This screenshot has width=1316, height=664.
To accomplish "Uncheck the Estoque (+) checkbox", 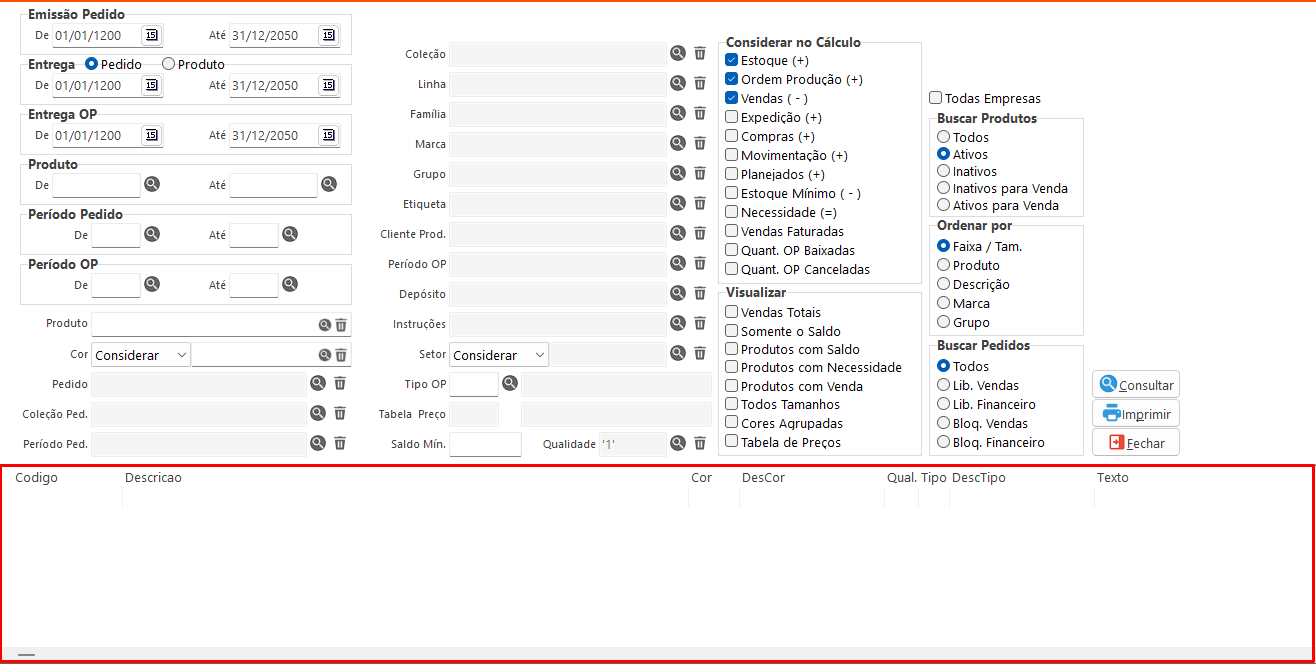I will (x=731, y=61).
